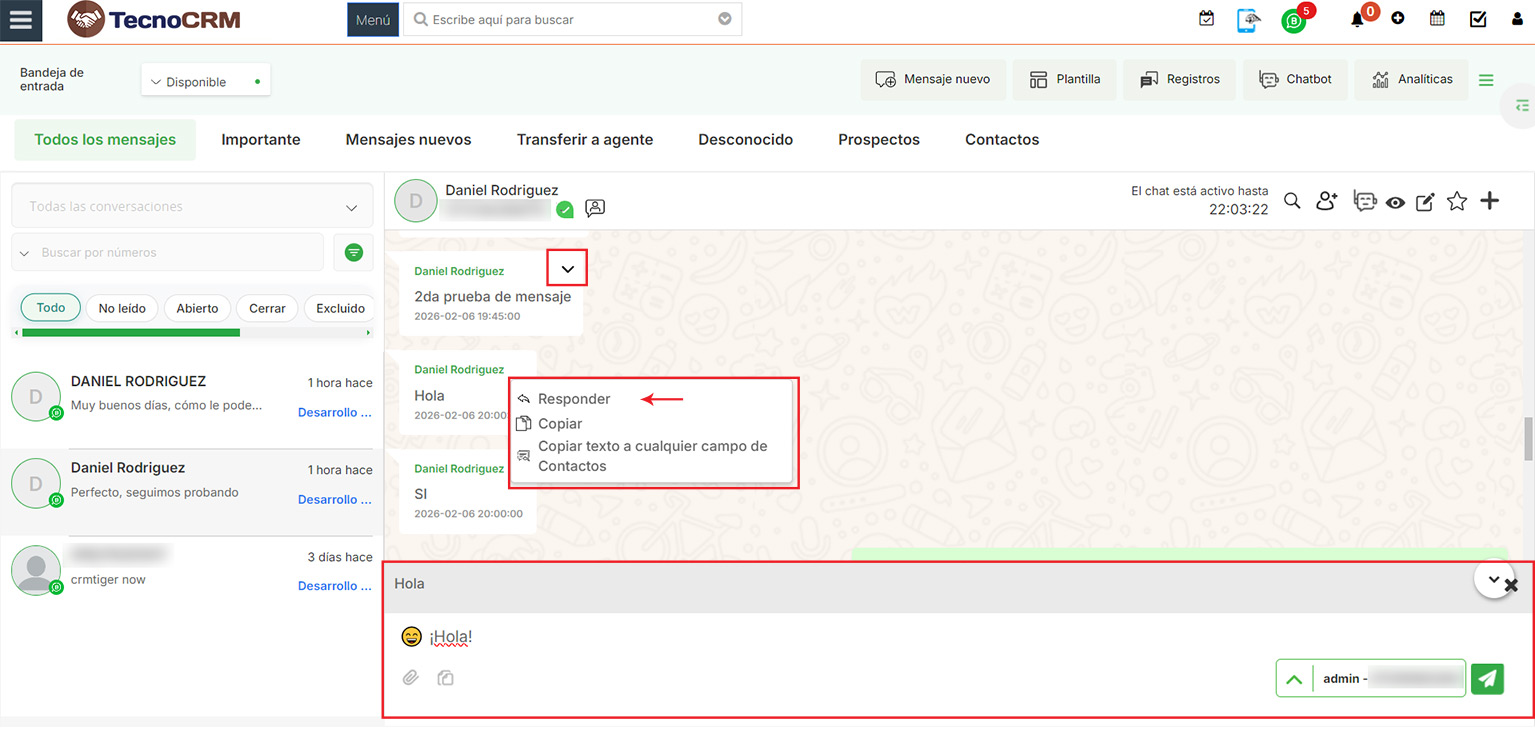Image resolution: width=1535 pixels, height=730 pixels.
Task: Choose 'Responder' in the context menu
Action: [574, 399]
